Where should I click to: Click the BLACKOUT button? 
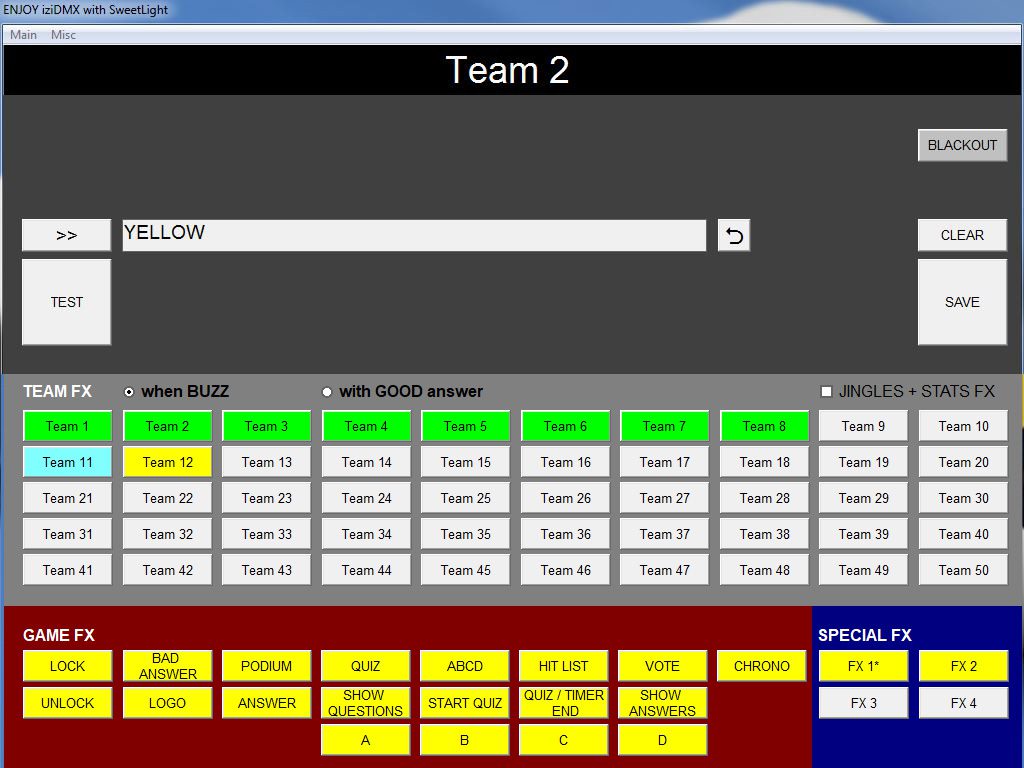(x=962, y=145)
